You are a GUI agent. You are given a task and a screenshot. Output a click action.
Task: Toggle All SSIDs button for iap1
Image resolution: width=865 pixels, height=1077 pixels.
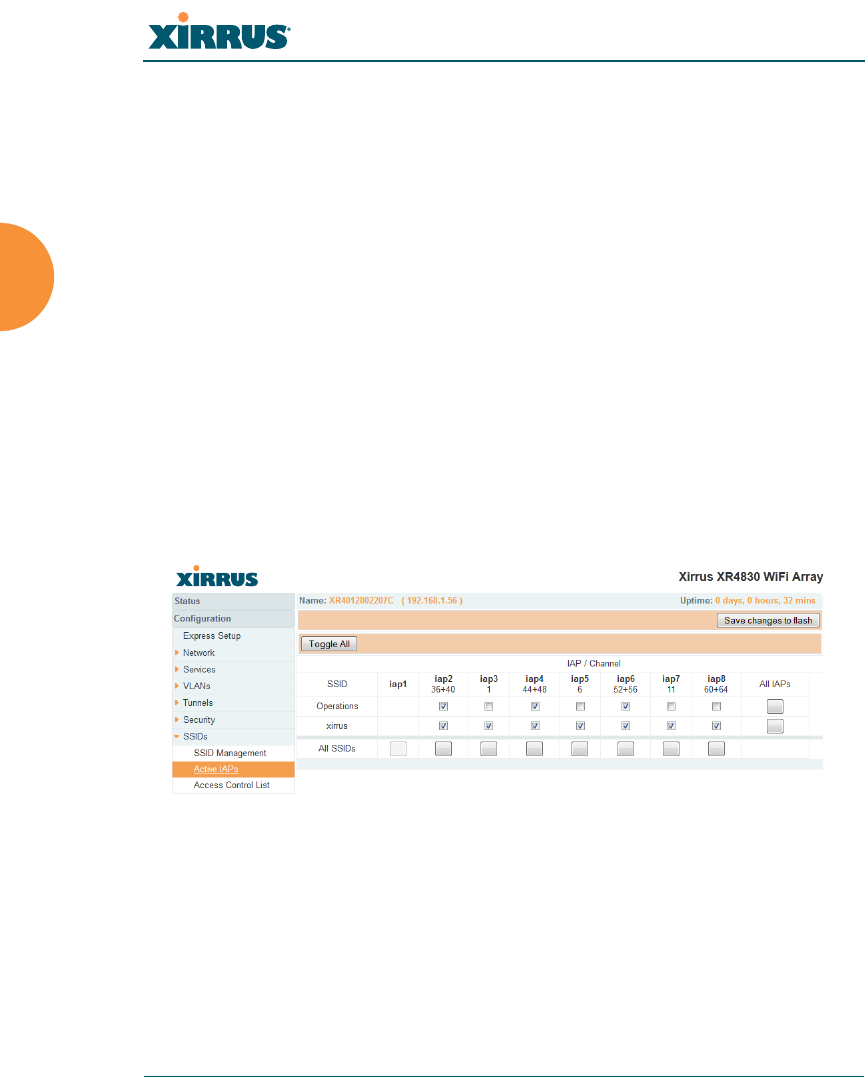398,749
